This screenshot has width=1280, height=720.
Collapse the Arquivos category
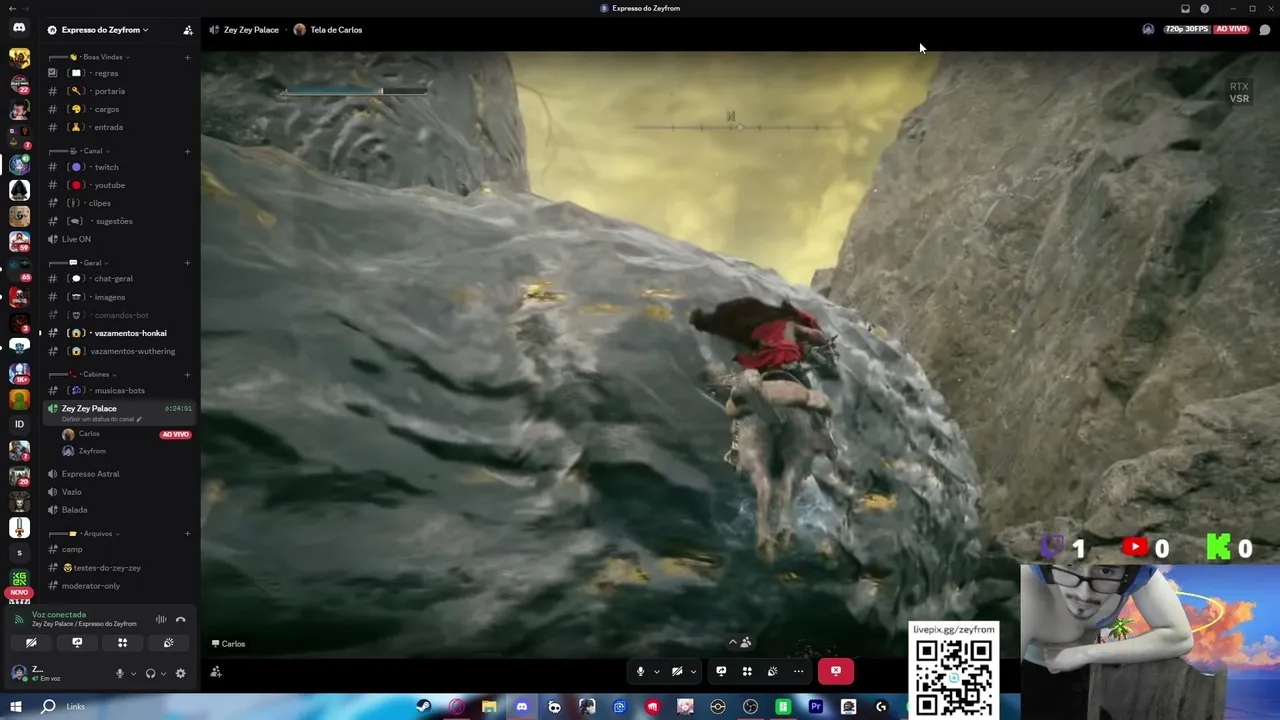click(x=98, y=534)
